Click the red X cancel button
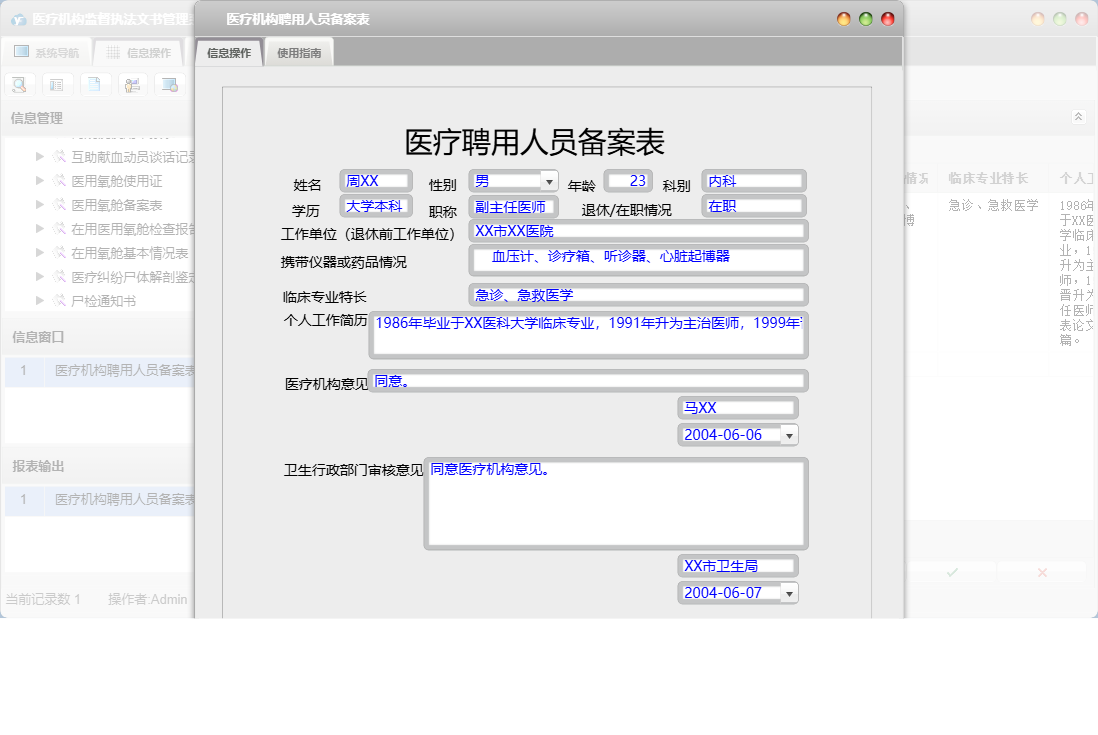This screenshot has width=1098, height=735. (x=1040, y=571)
